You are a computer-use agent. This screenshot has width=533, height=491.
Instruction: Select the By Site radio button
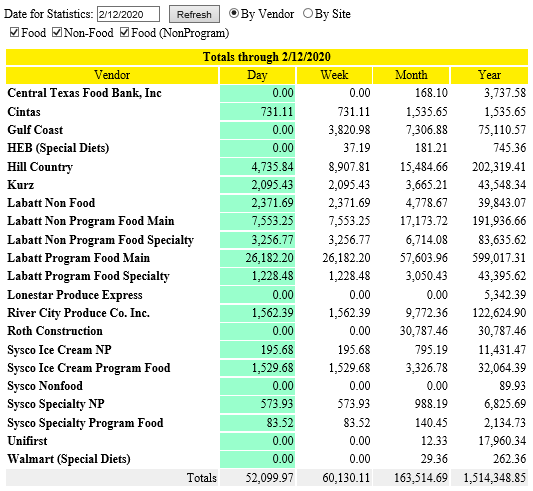click(x=308, y=13)
